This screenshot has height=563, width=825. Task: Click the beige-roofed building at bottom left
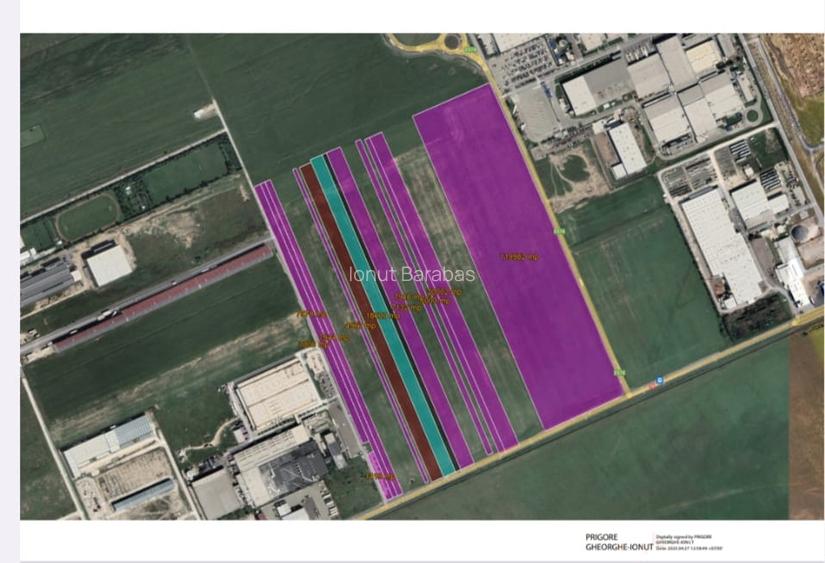(277, 395)
